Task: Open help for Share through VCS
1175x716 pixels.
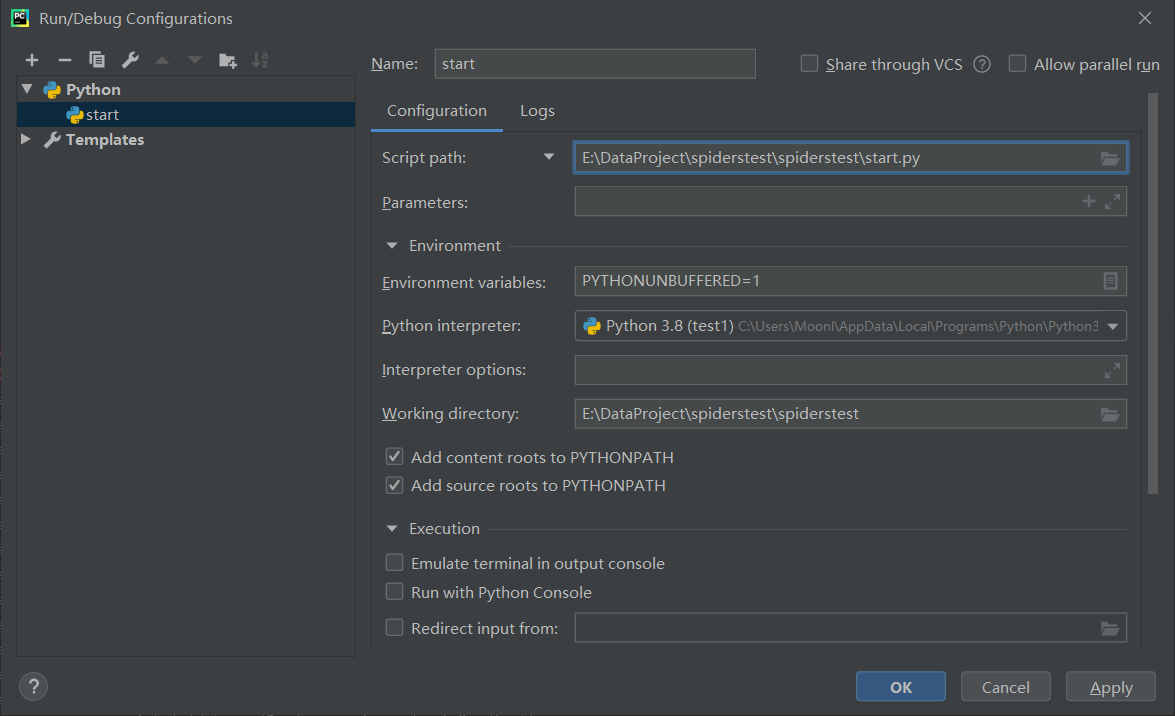Action: click(x=982, y=64)
